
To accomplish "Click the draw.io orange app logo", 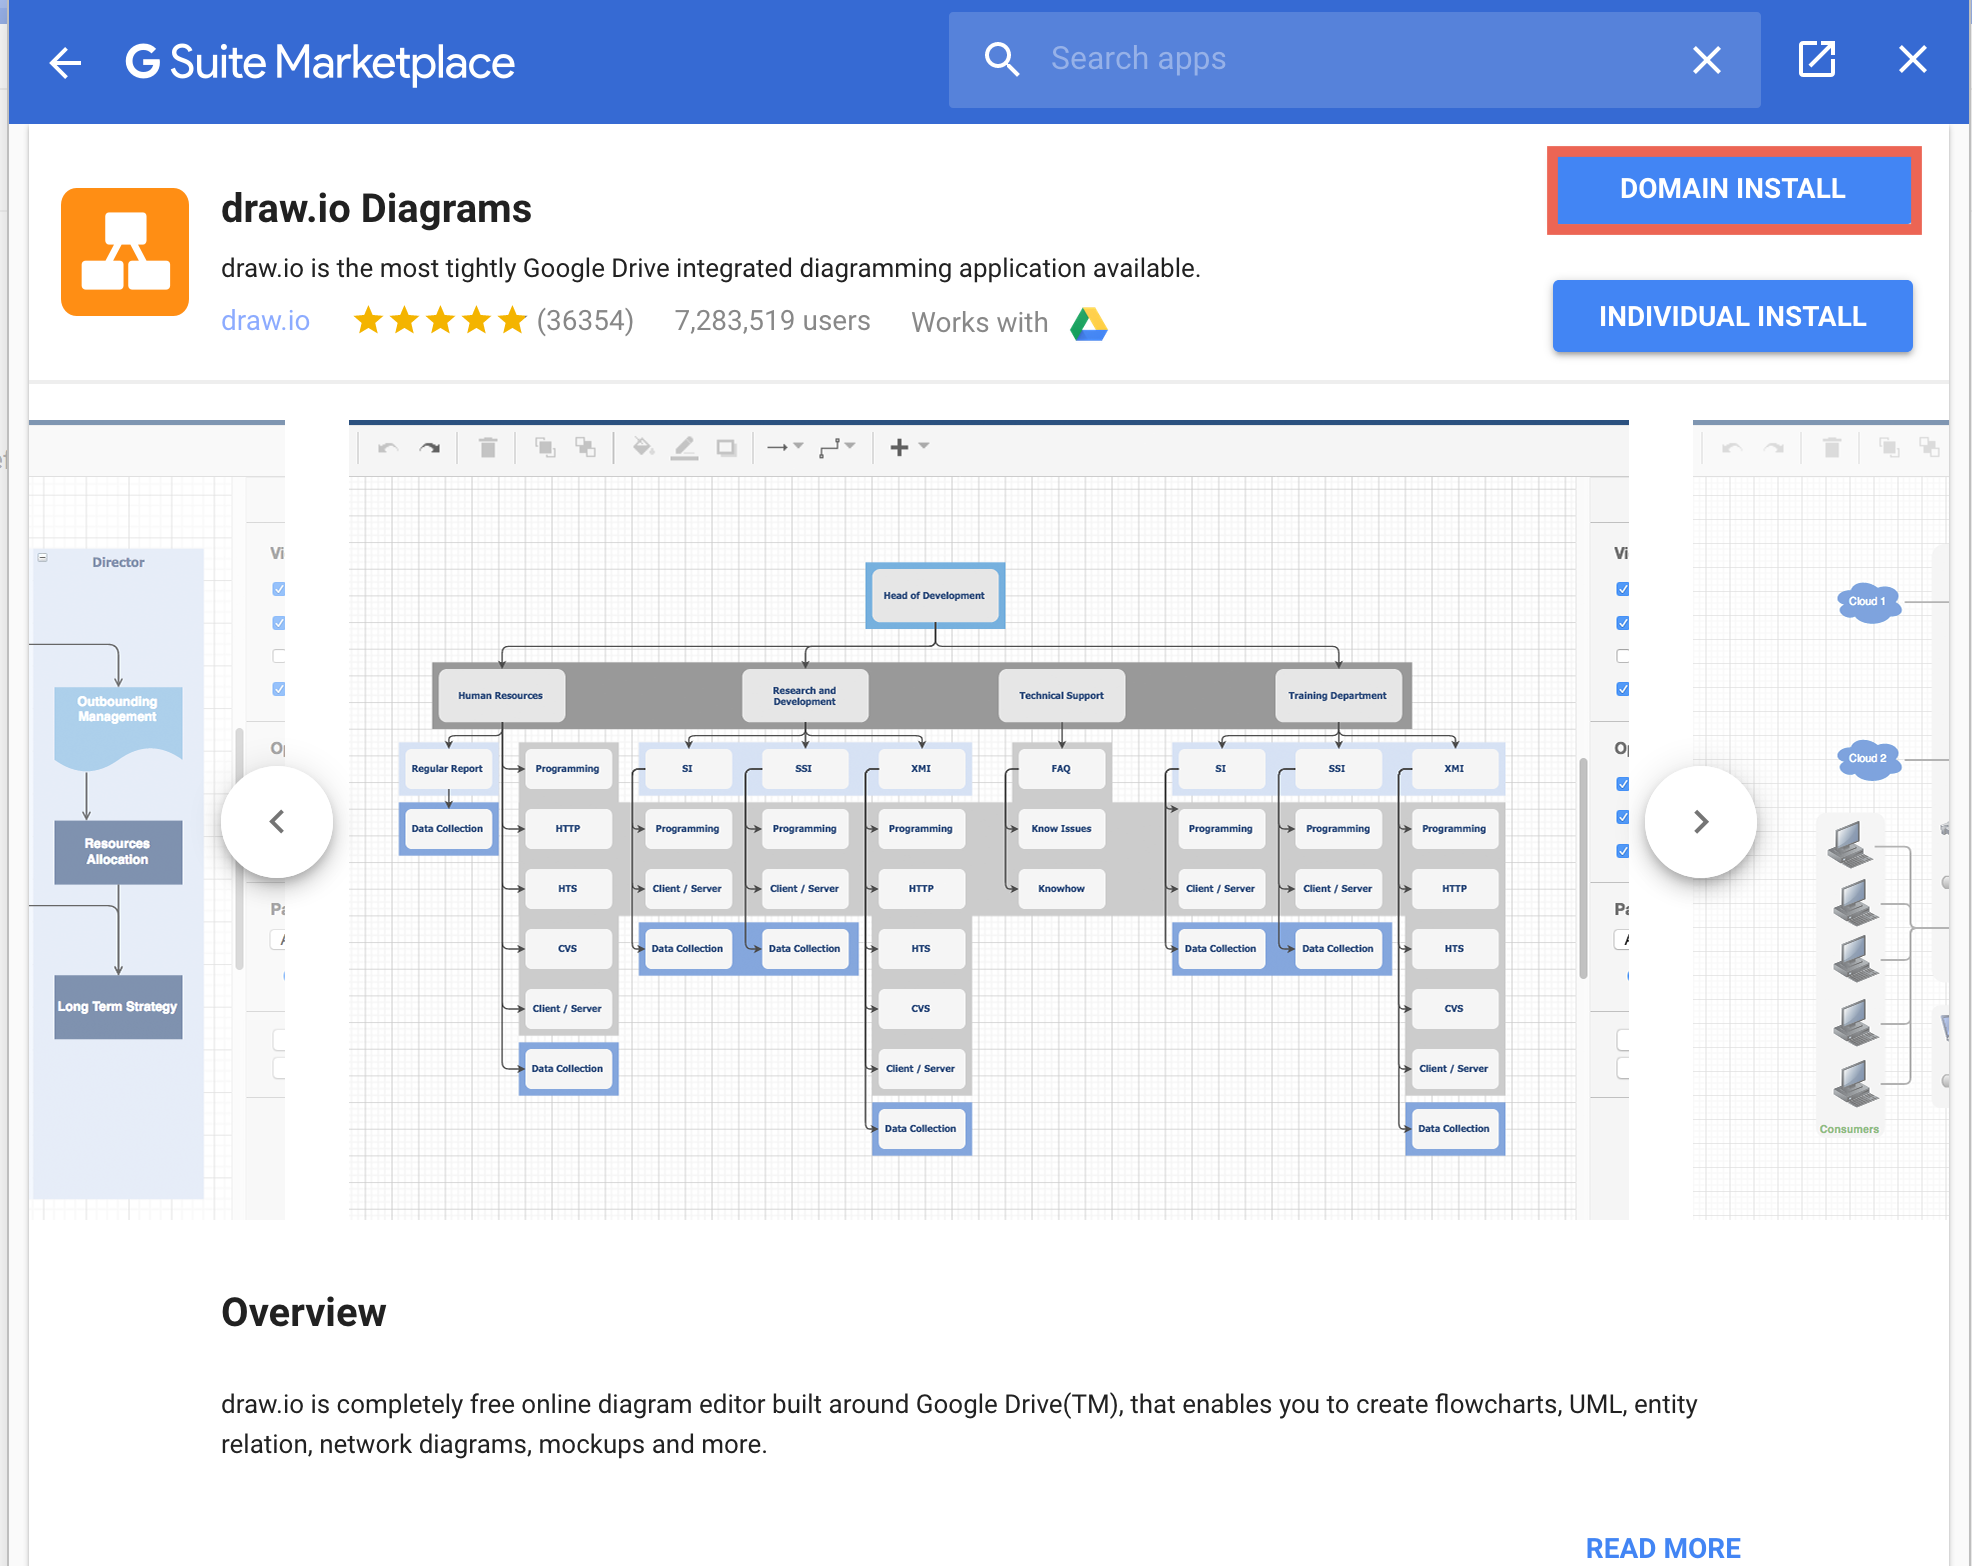I will point(125,252).
